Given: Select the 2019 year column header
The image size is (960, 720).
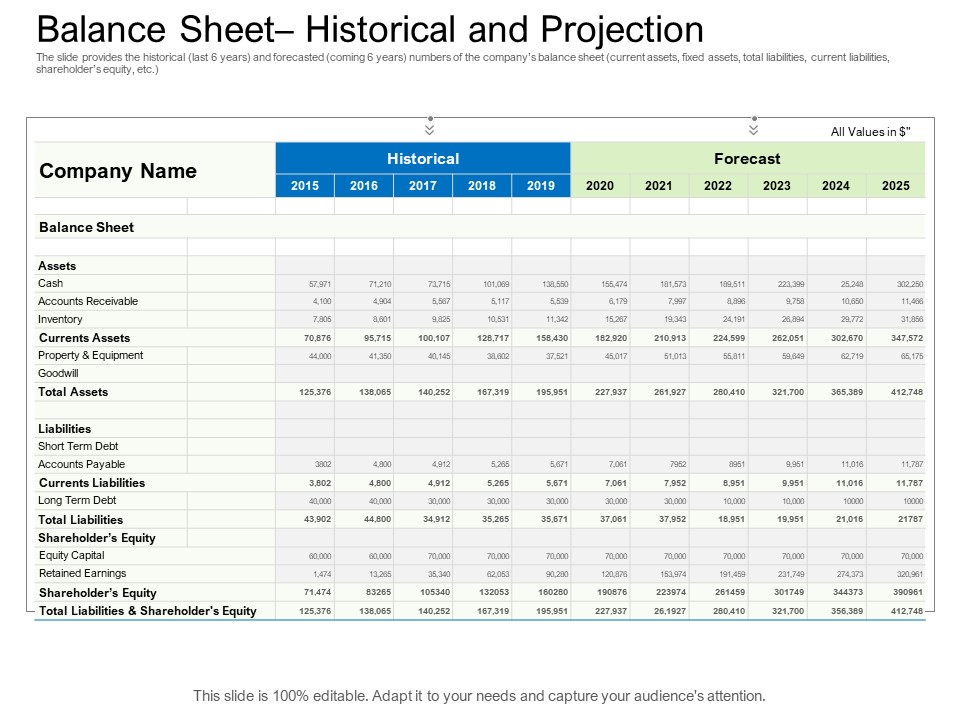Looking at the screenshot, I should pyautogui.click(x=541, y=186).
